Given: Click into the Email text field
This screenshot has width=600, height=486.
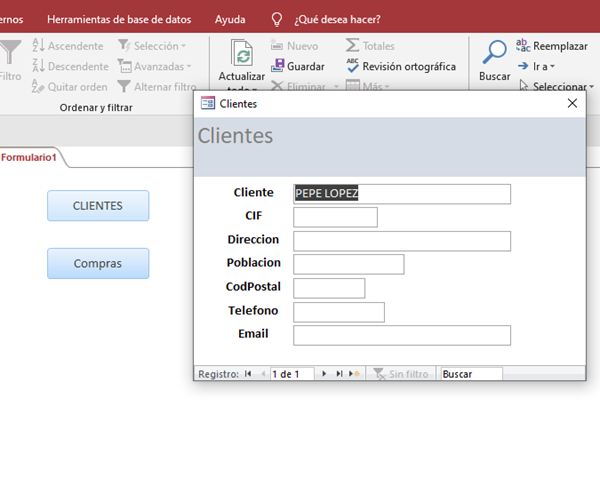Looking at the screenshot, I should click(401, 335).
